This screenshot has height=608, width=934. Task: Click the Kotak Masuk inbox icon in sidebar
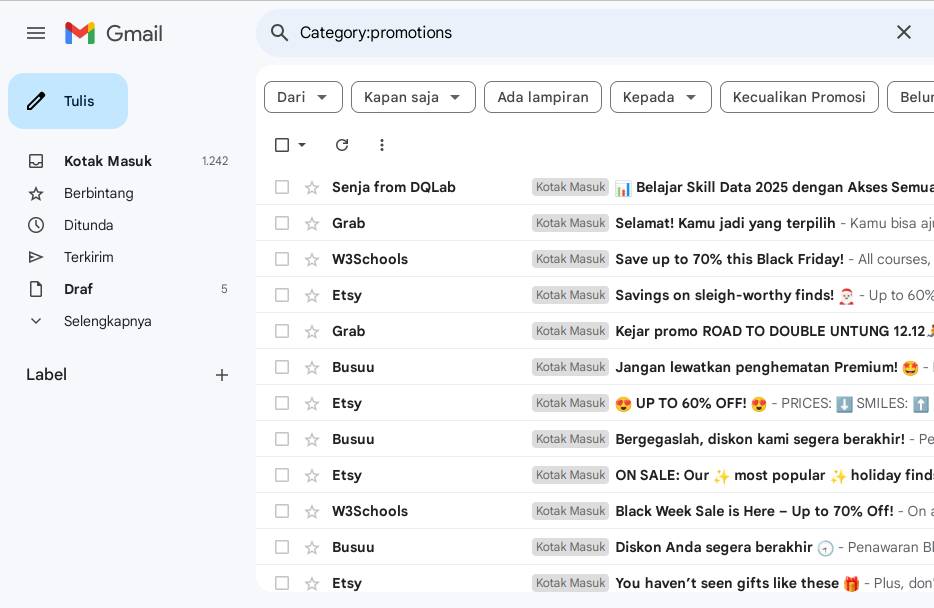click(36, 161)
